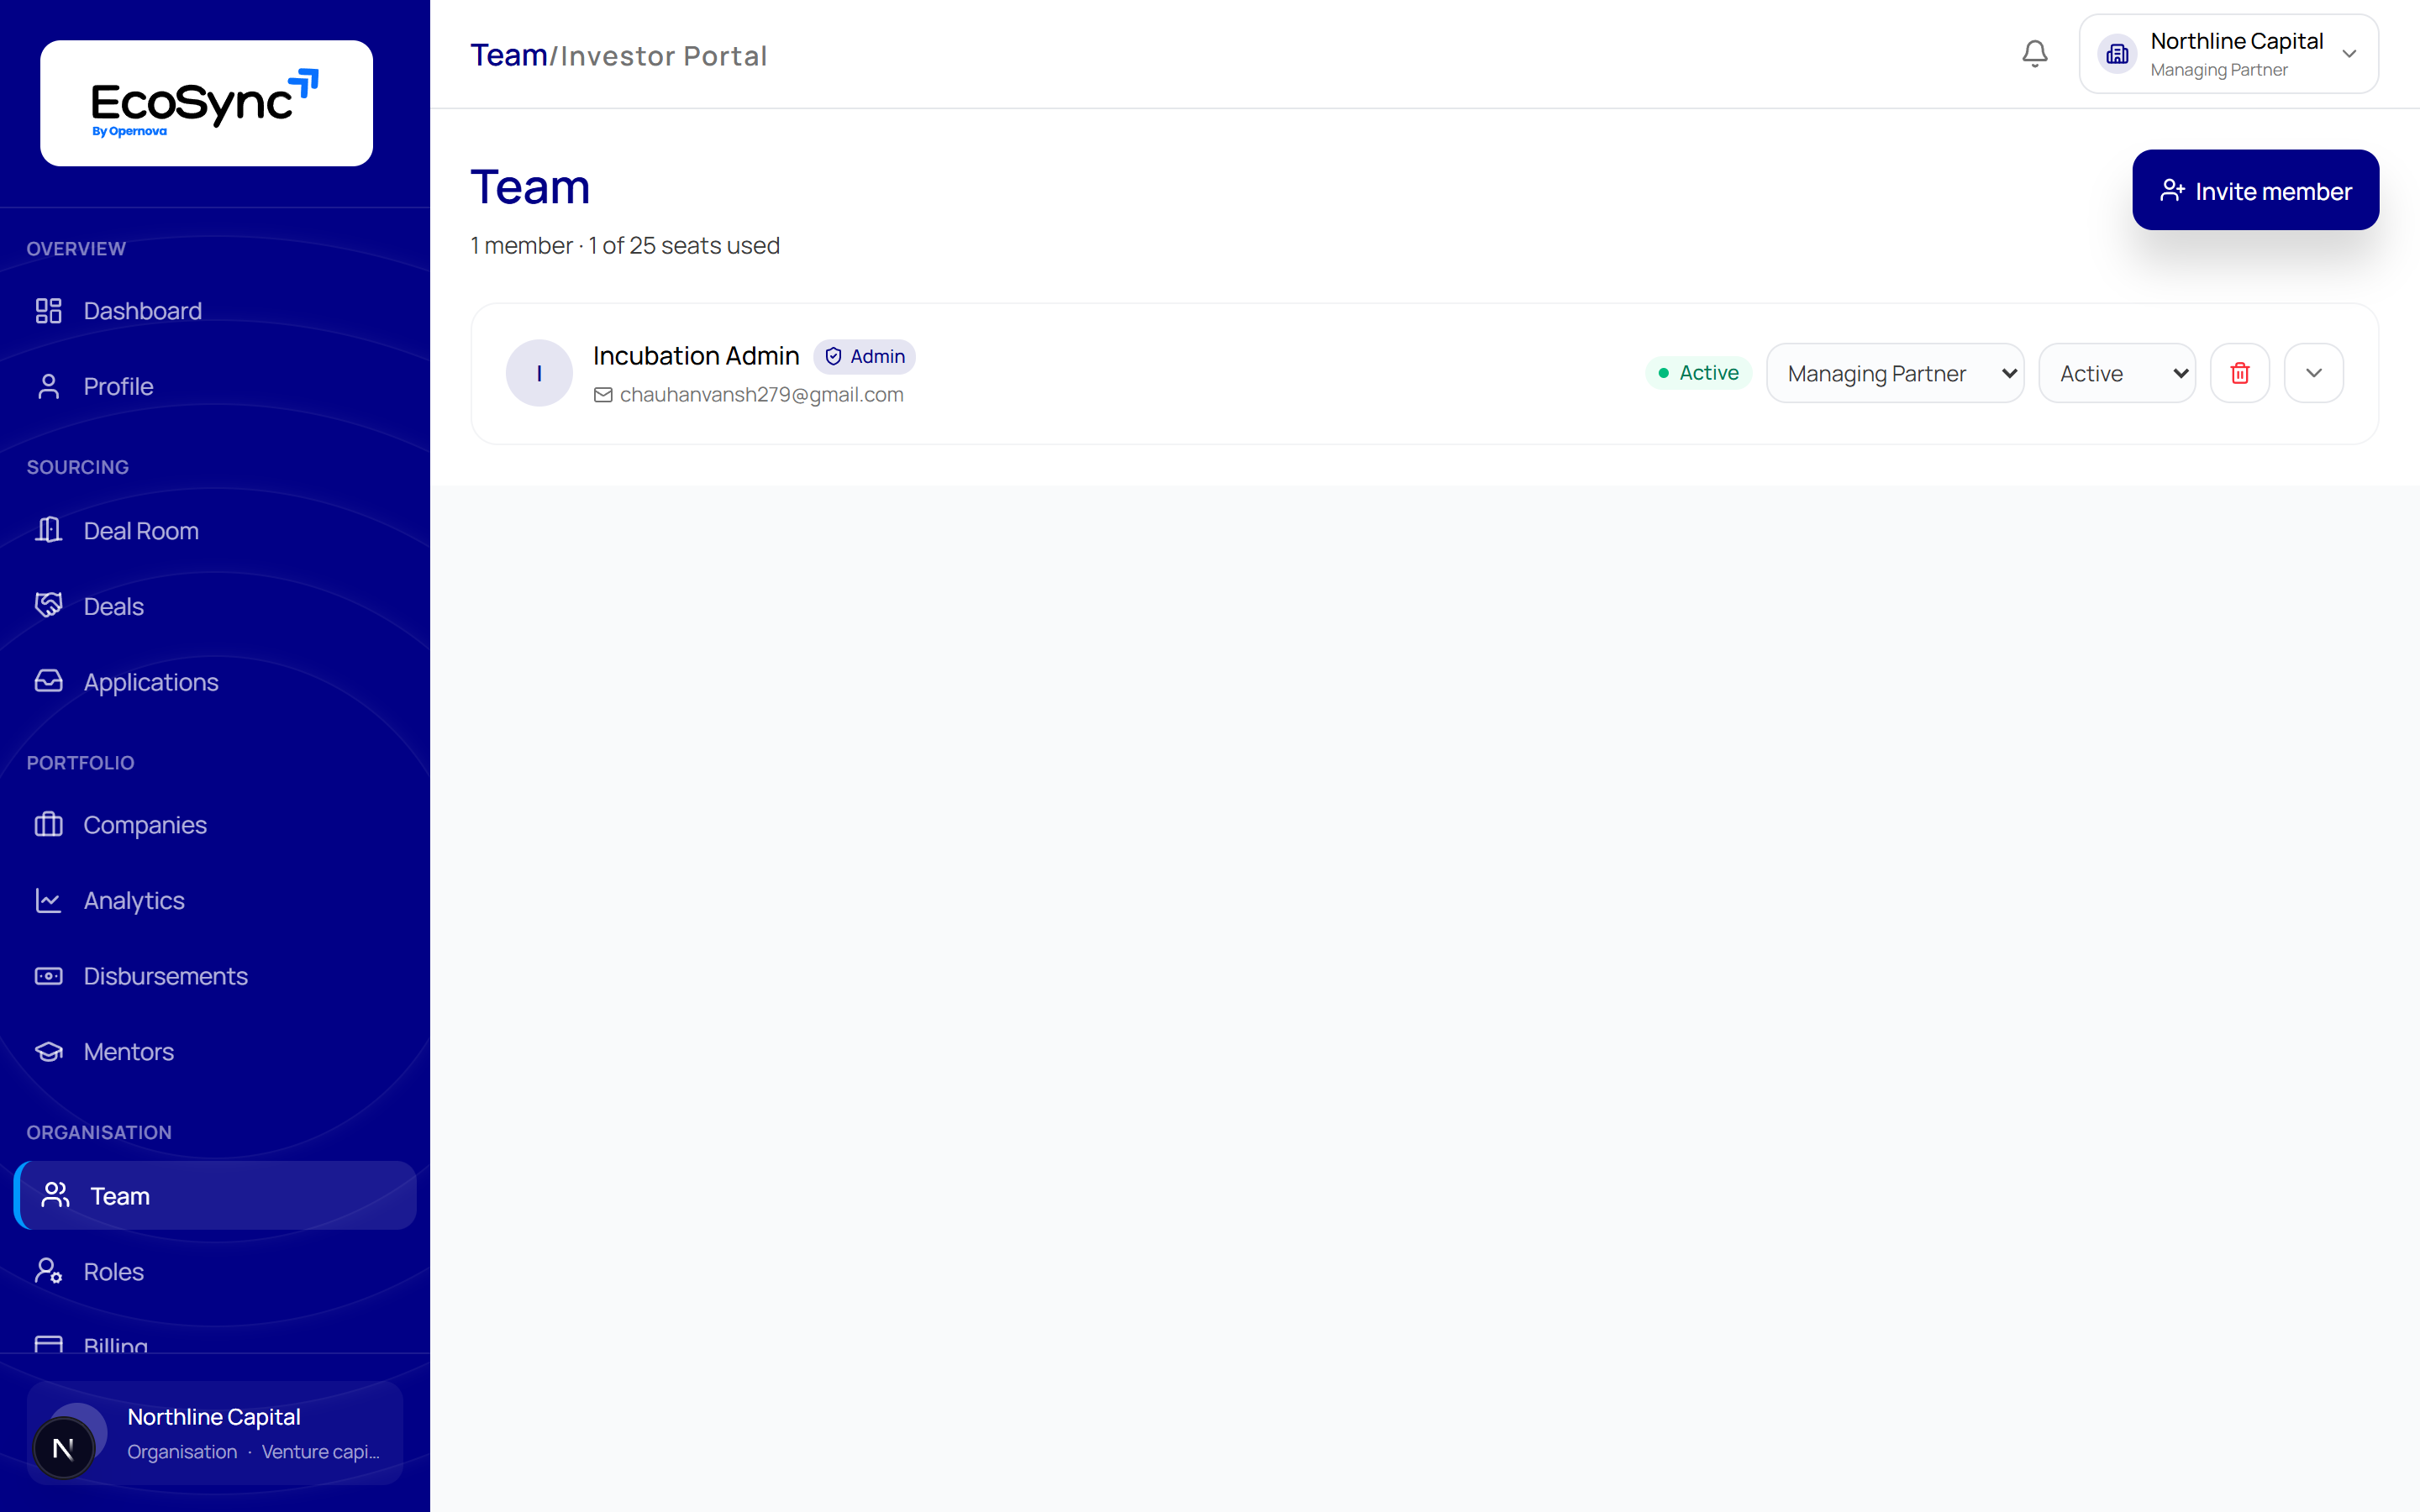The width and height of the screenshot is (2420, 1512).
Task: Go to Dashboard
Action: [x=215, y=311]
